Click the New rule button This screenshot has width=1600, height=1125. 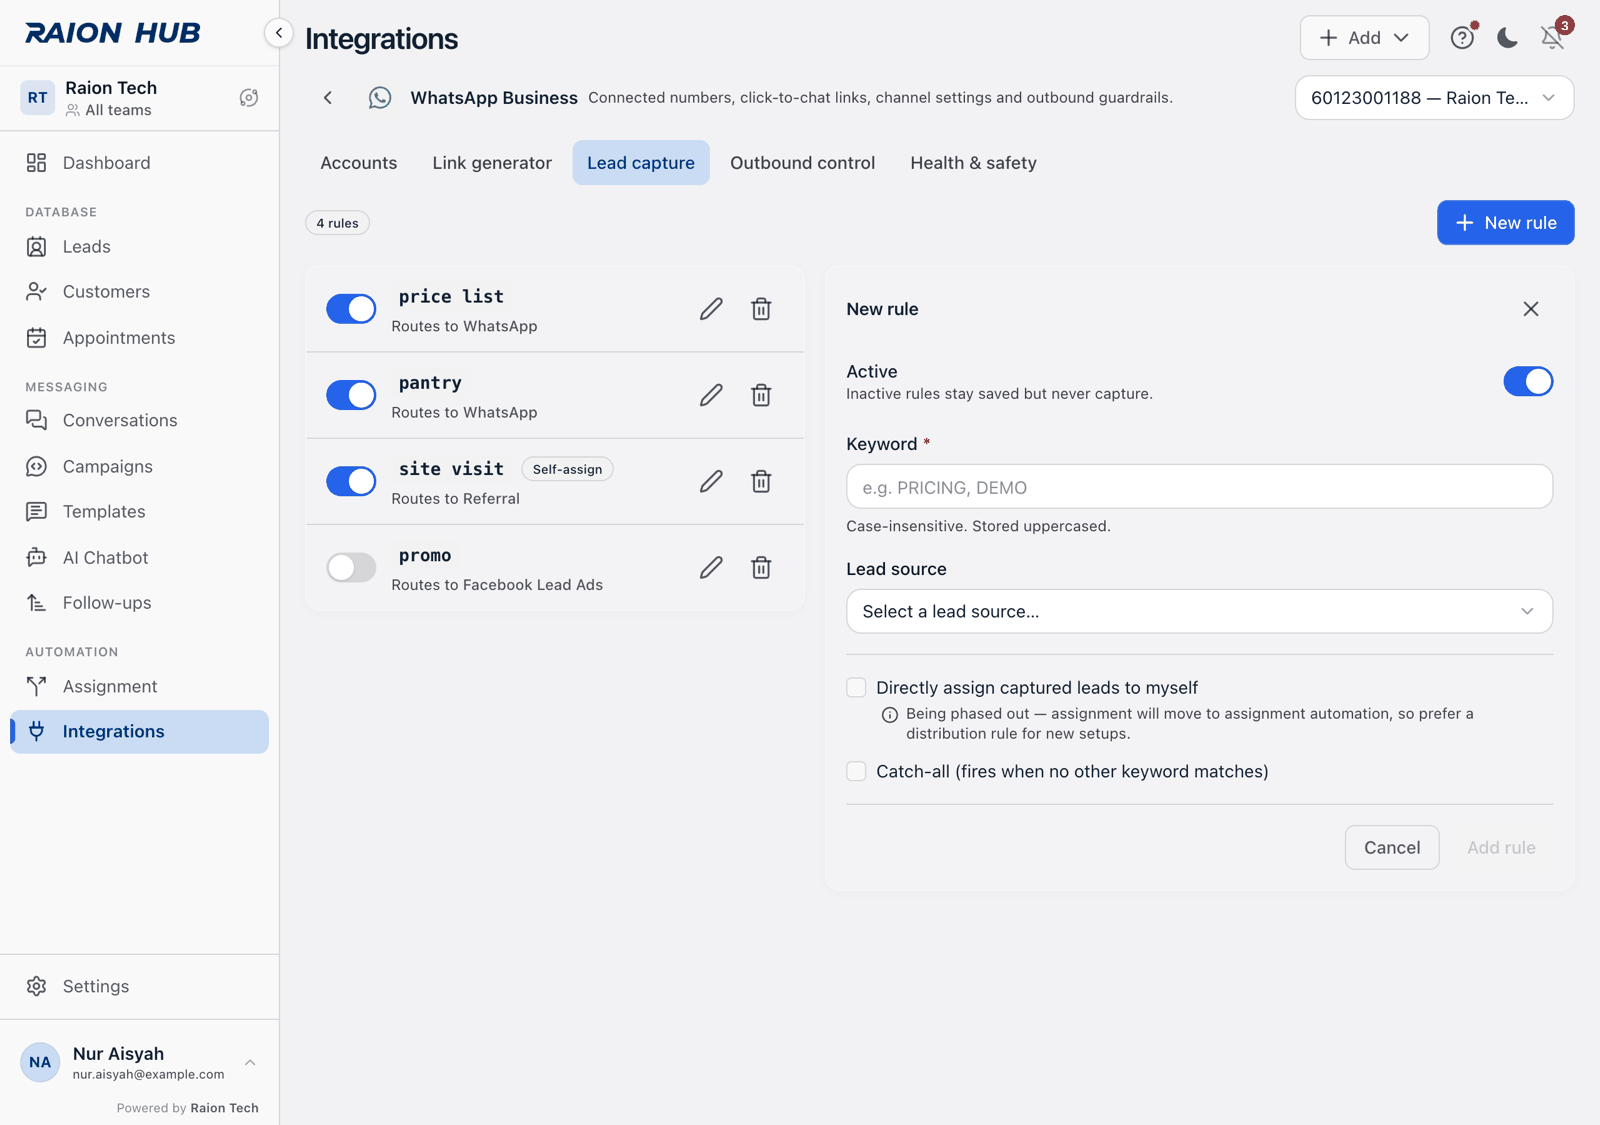click(1505, 223)
